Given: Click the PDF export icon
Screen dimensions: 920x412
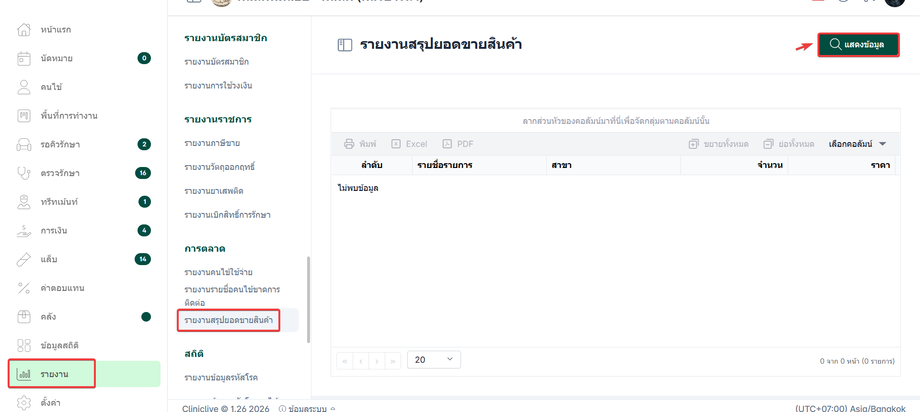Looking at the screenshot, I should point(447,144).
